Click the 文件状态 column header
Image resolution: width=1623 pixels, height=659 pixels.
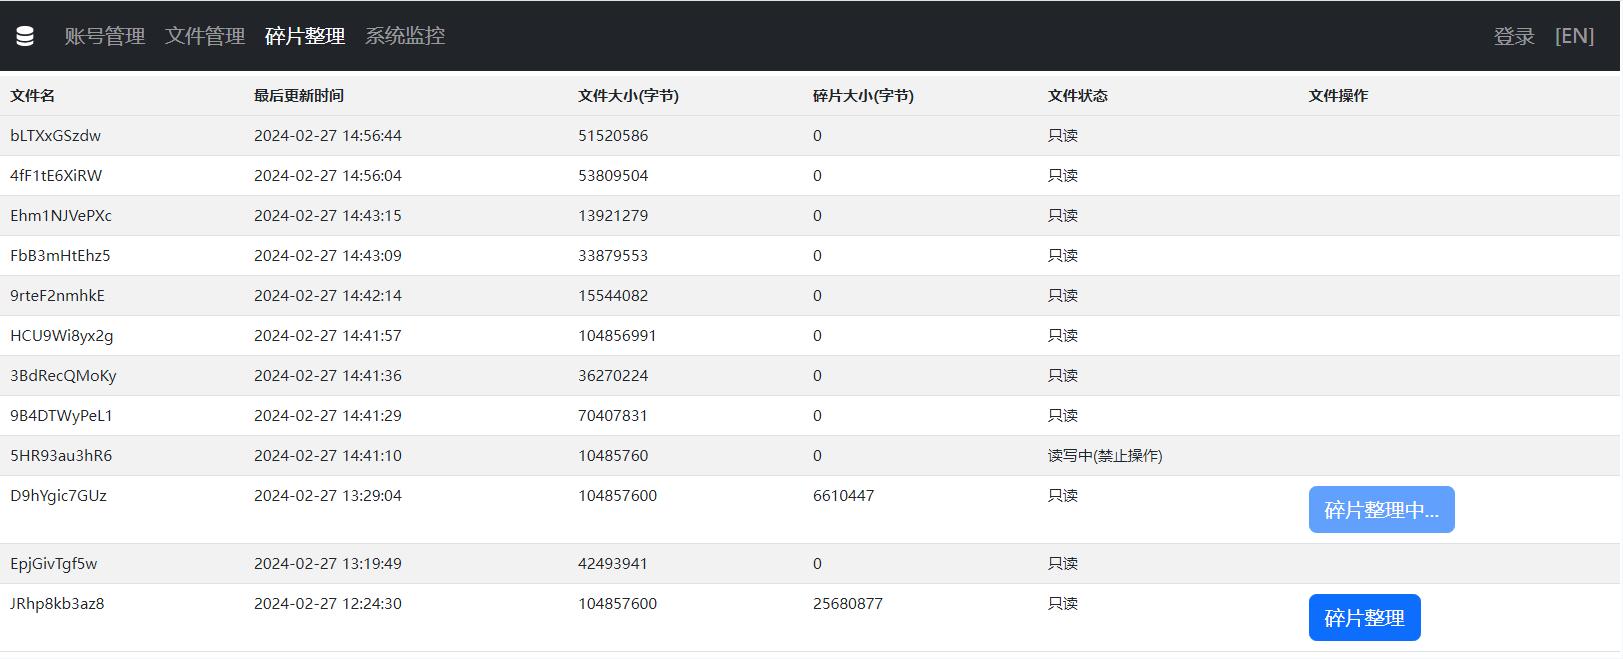click(1078, 96)
